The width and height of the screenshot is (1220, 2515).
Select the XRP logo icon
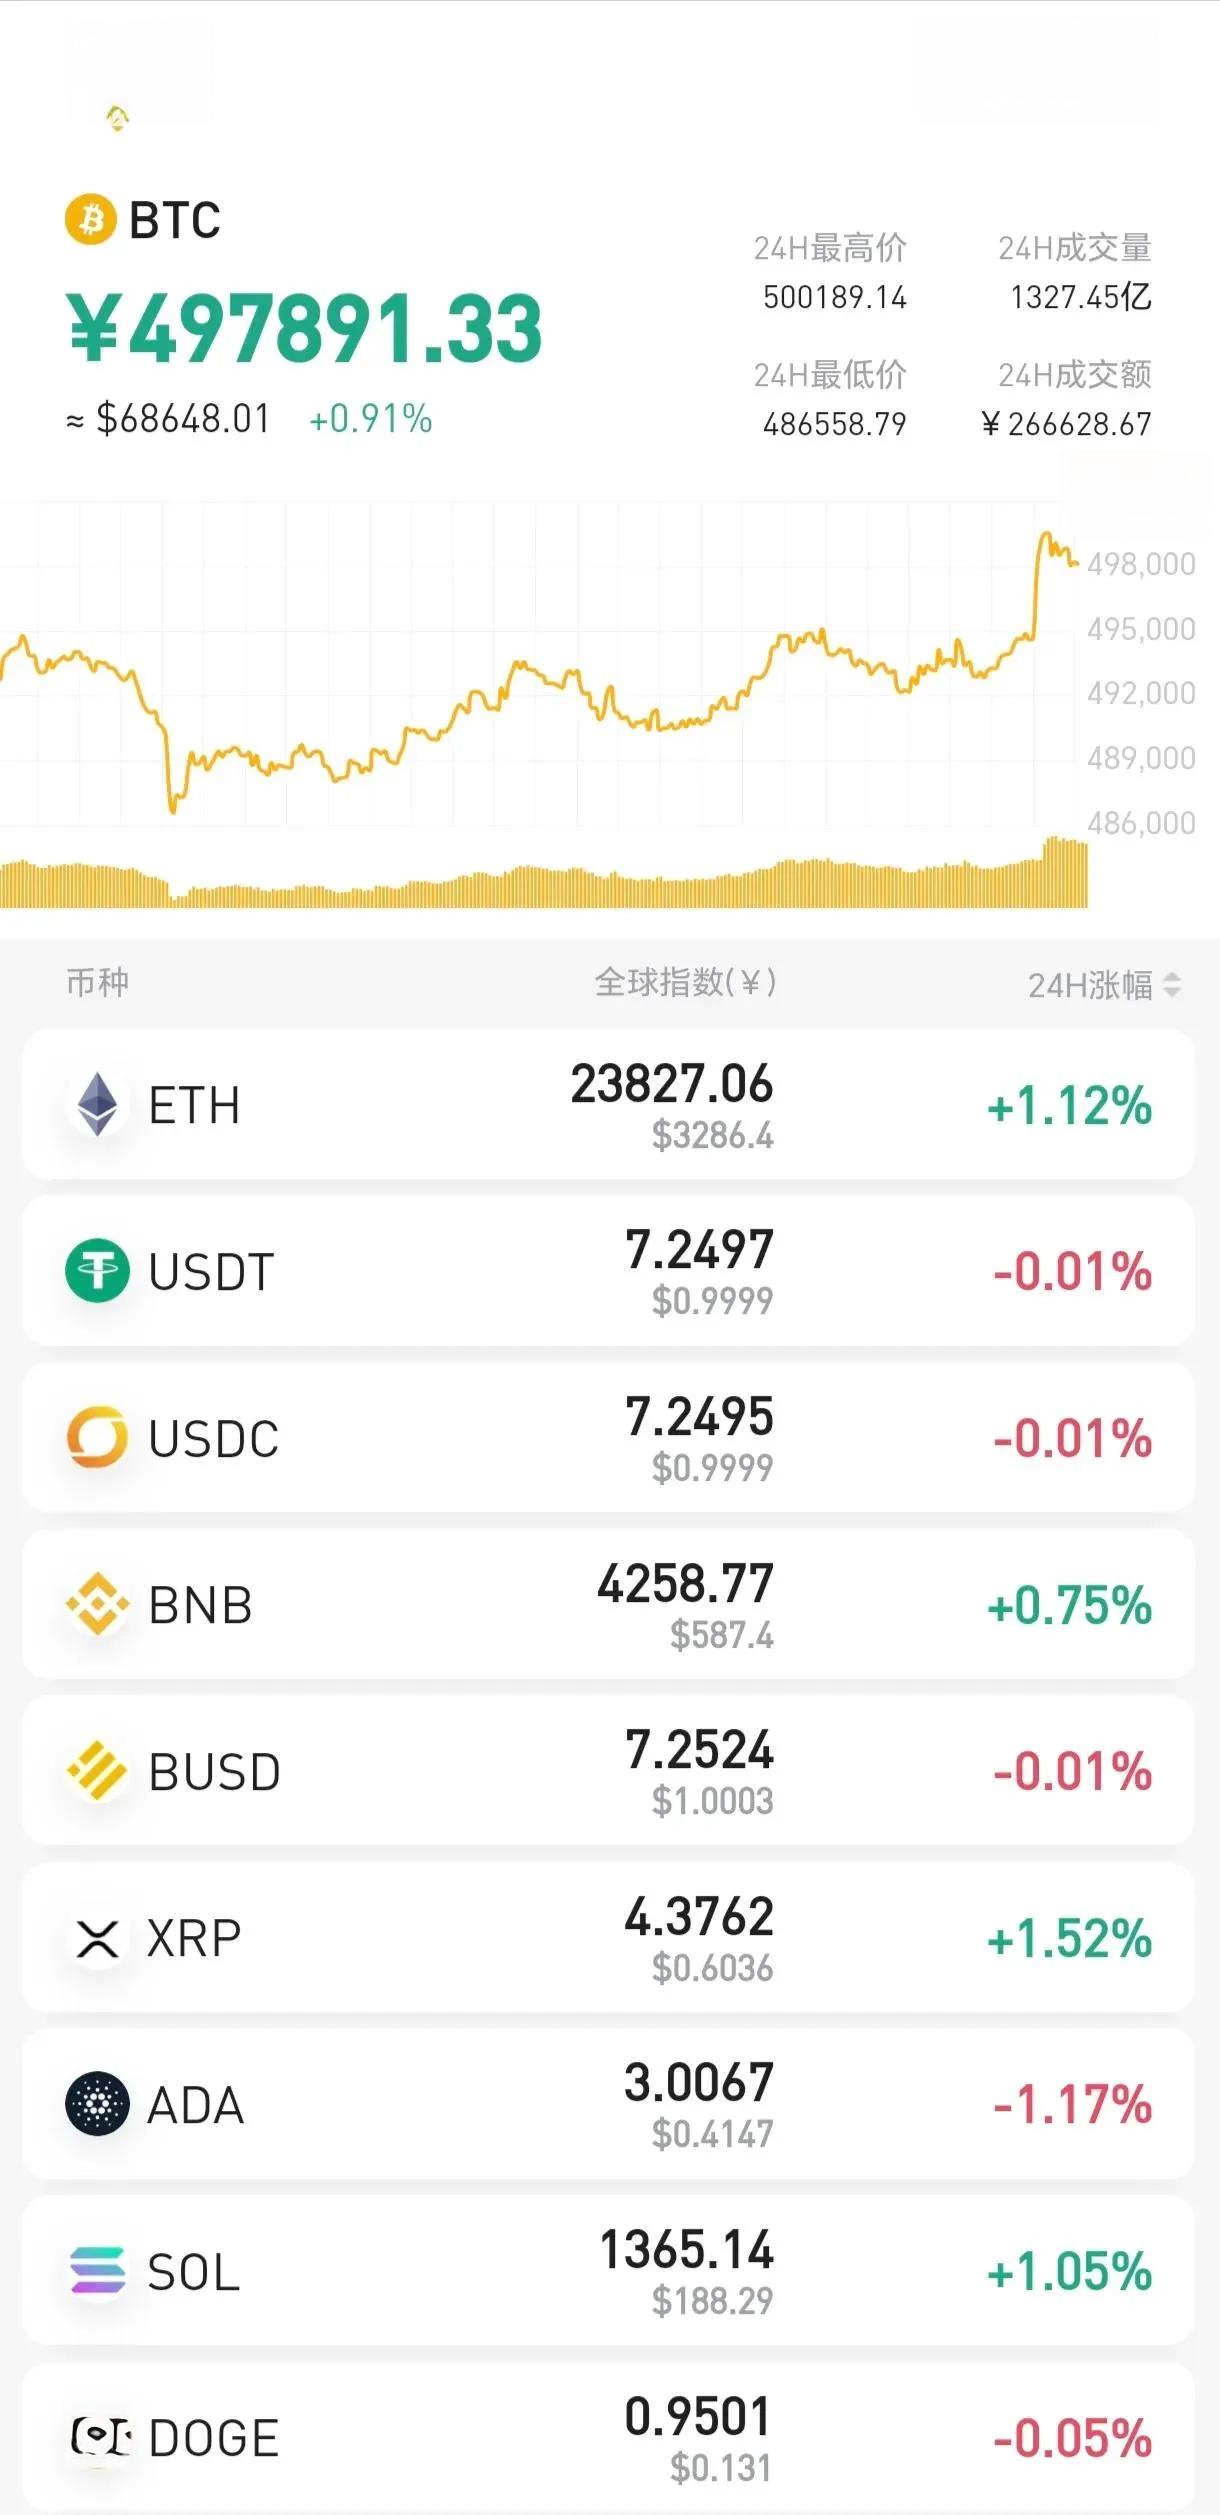point(98,1939)
